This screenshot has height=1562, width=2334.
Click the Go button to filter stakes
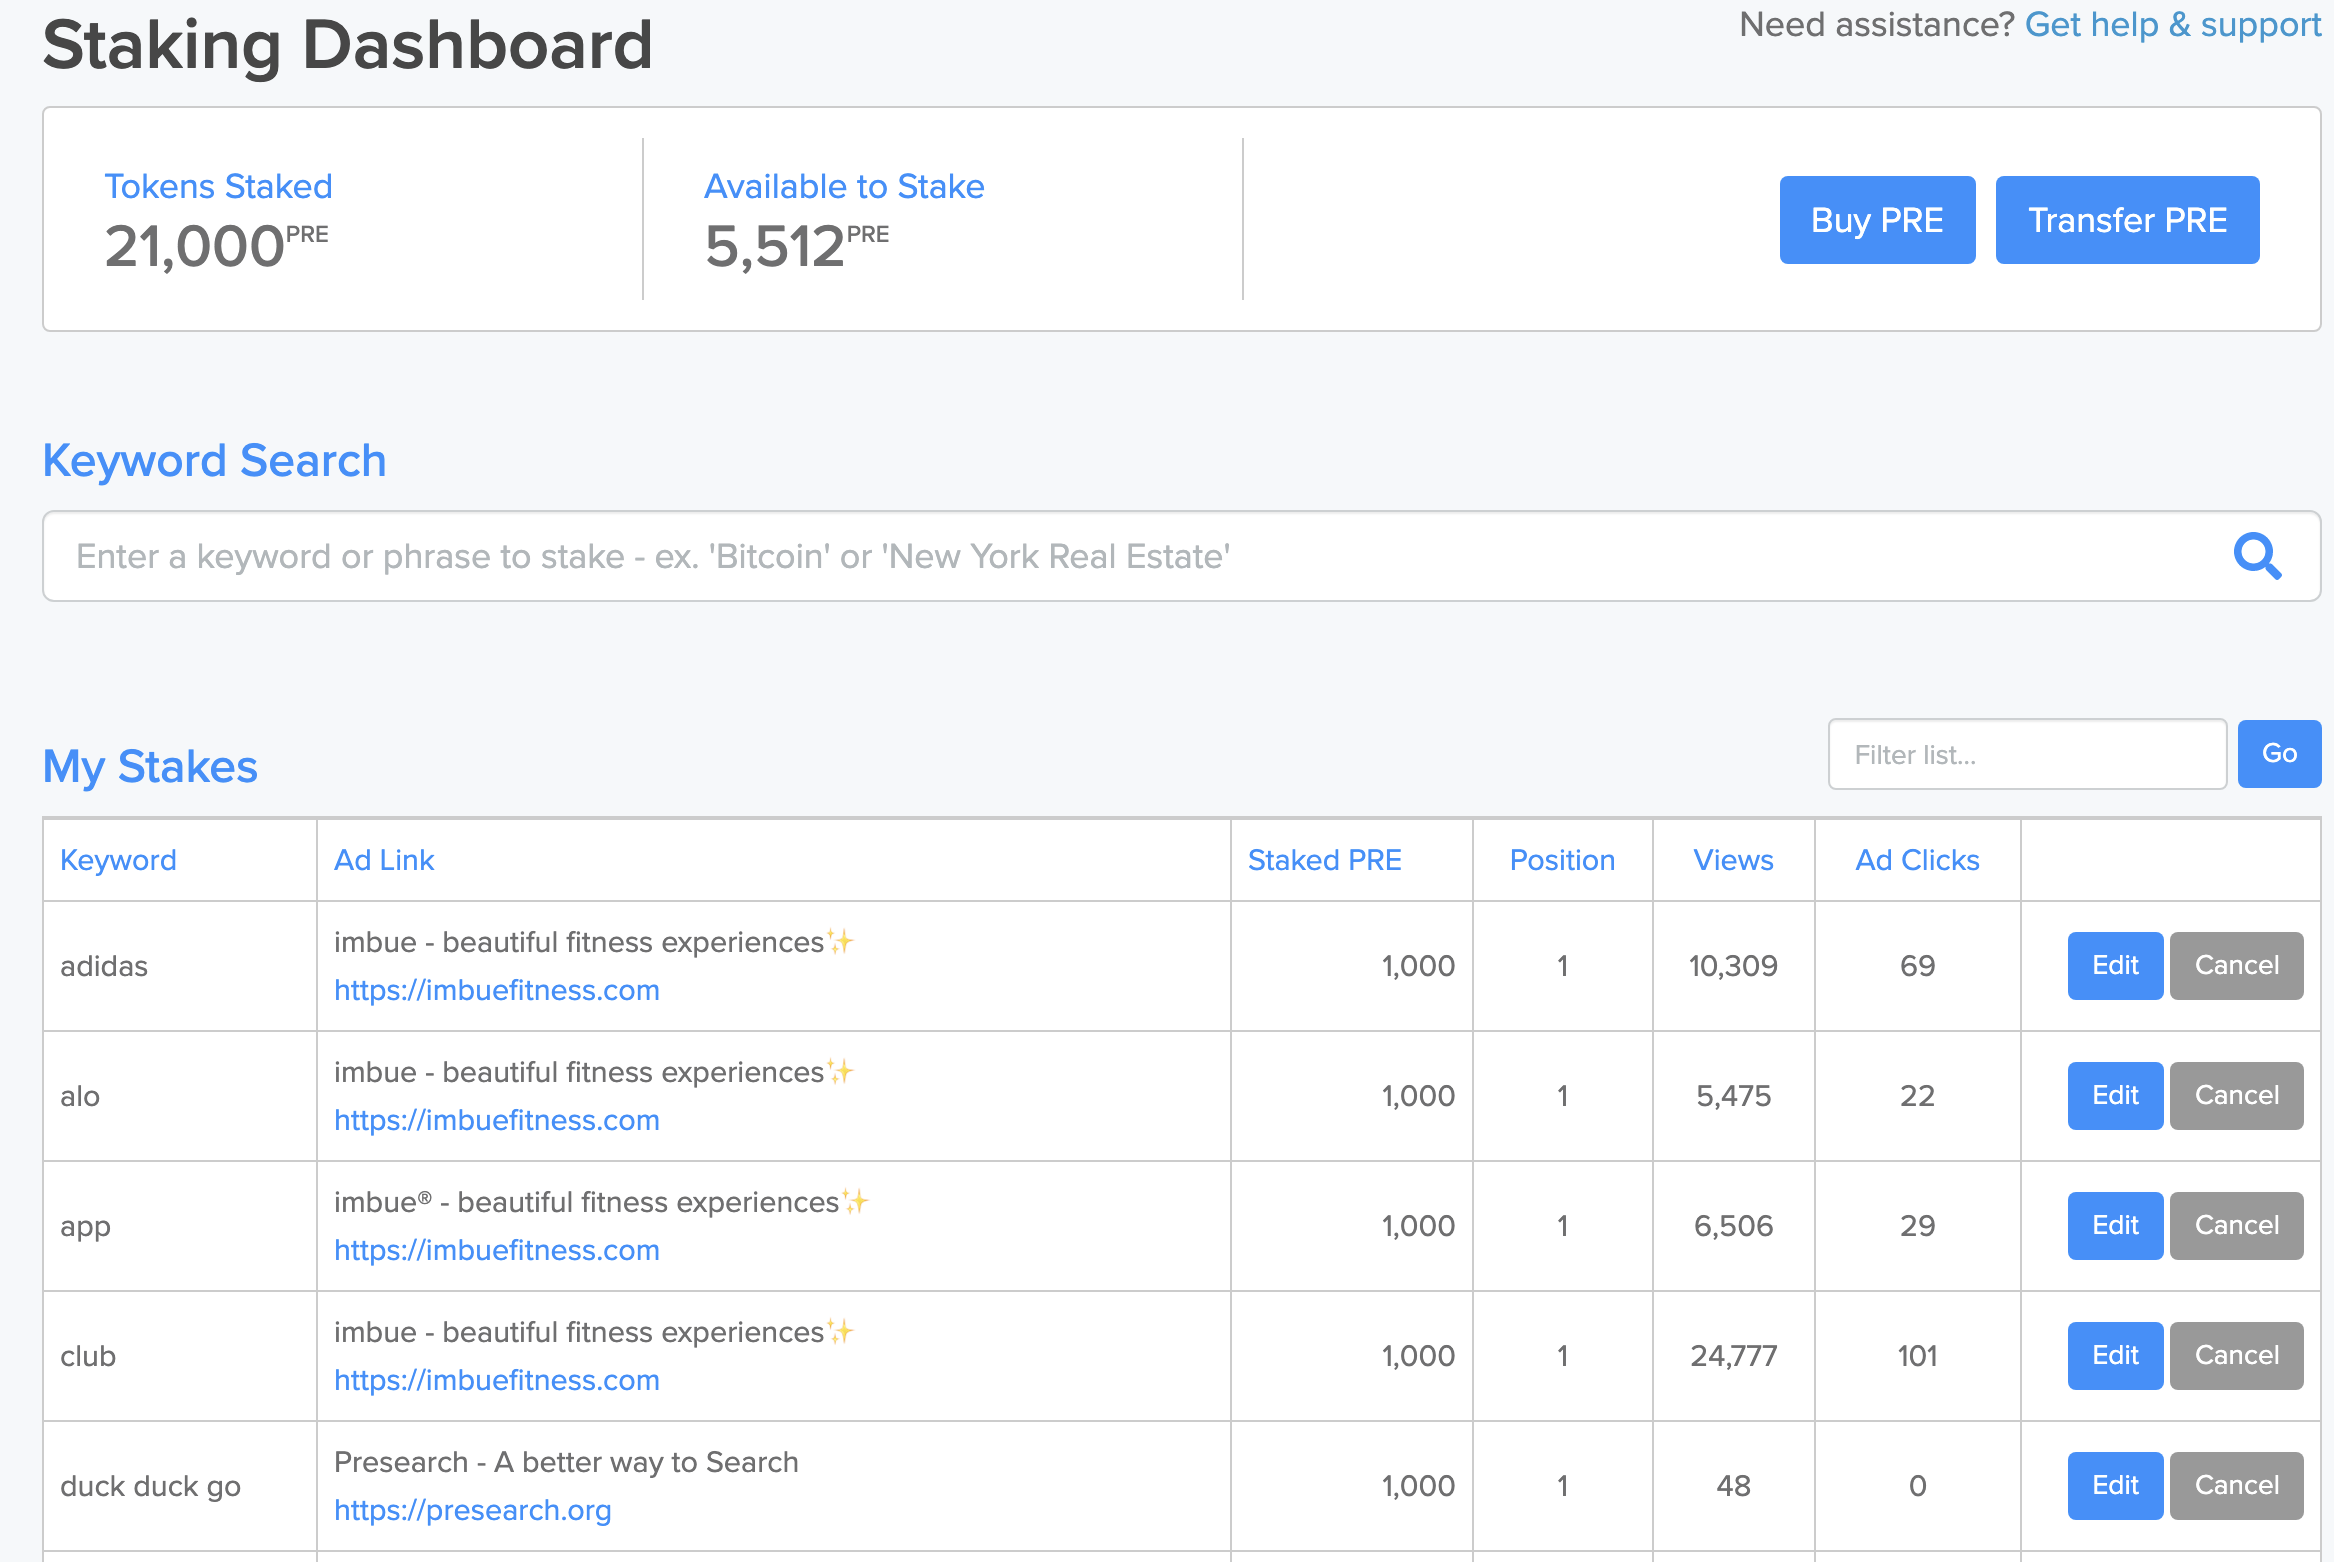[2280, 753]
